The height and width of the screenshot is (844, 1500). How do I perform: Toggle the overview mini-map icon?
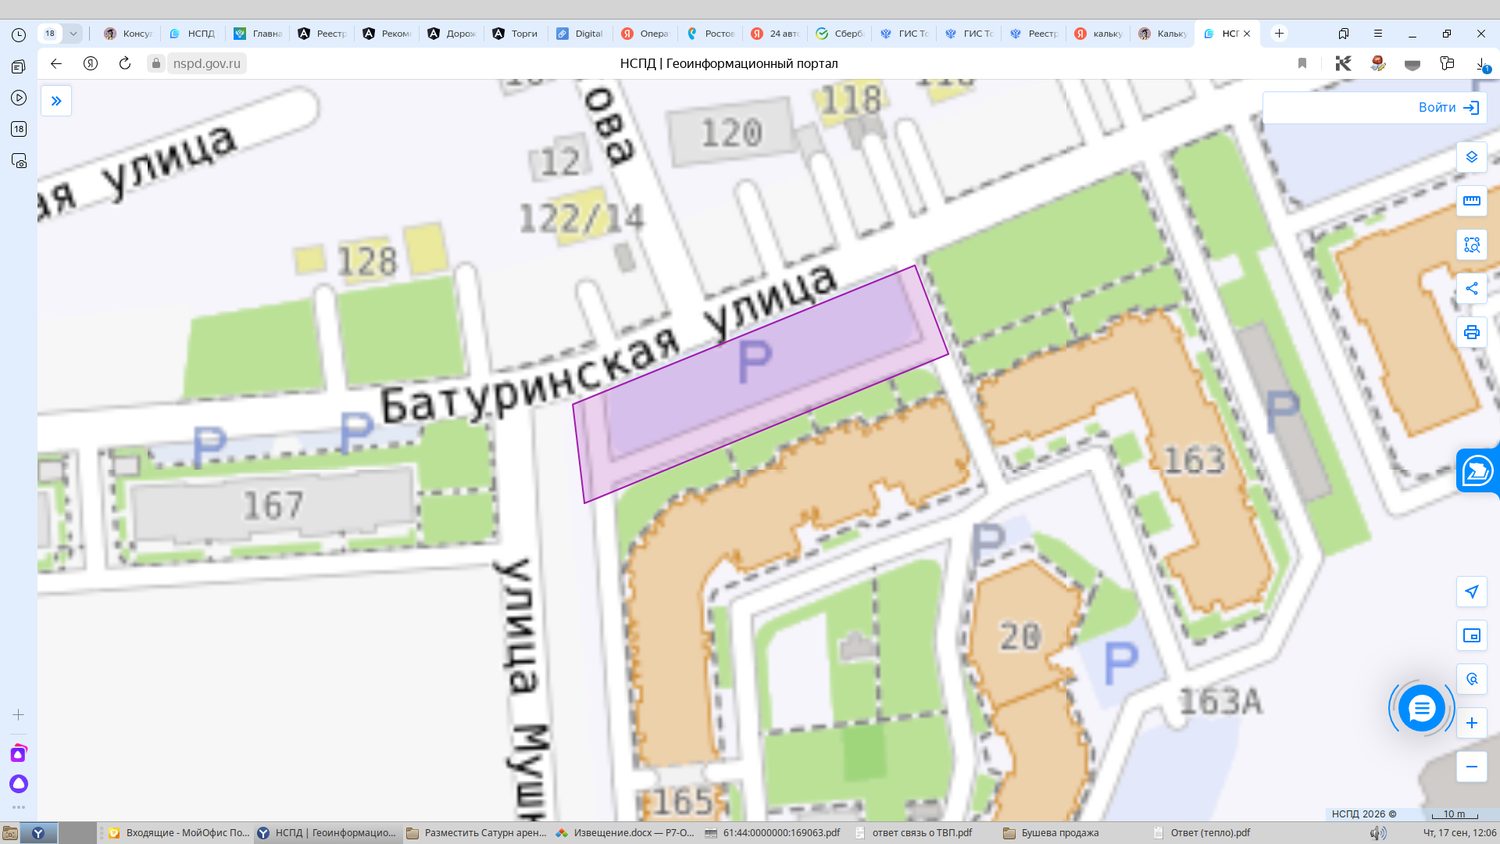1472,635
